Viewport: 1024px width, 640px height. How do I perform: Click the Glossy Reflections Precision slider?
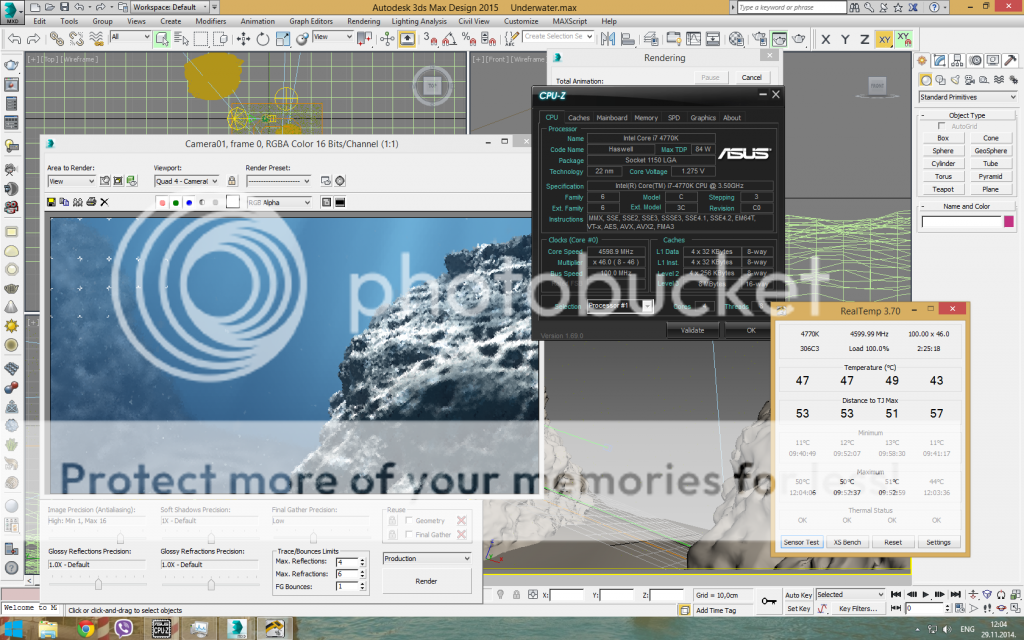(x=97, y=582)
